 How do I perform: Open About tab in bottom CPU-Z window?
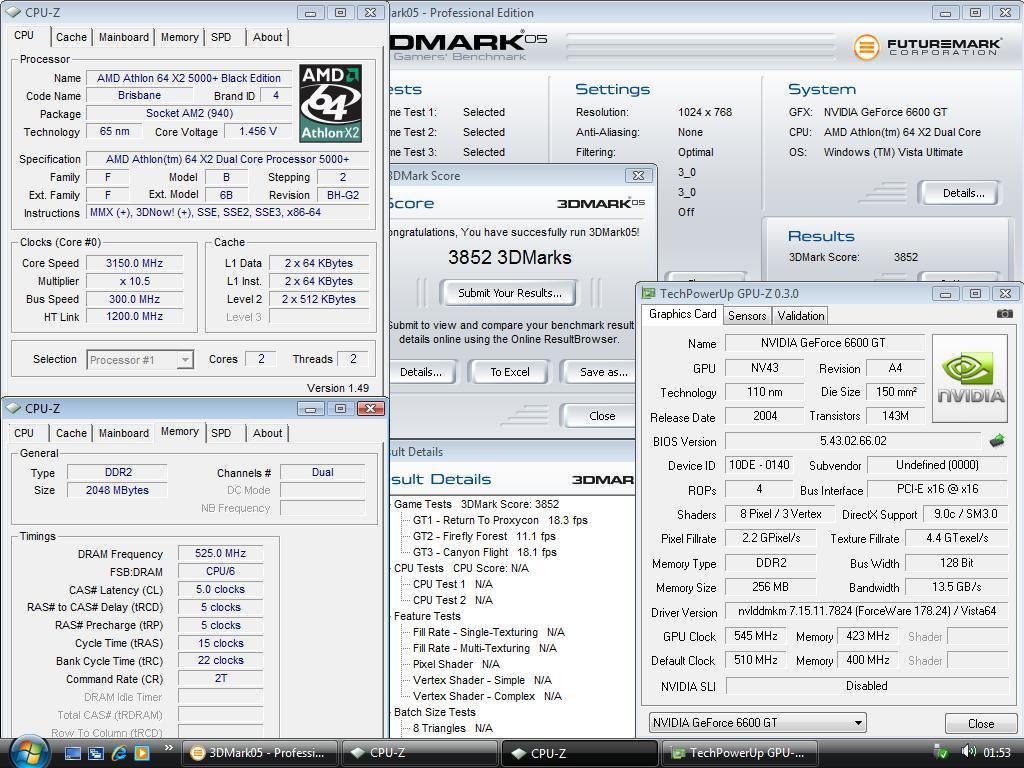[268, 433]
